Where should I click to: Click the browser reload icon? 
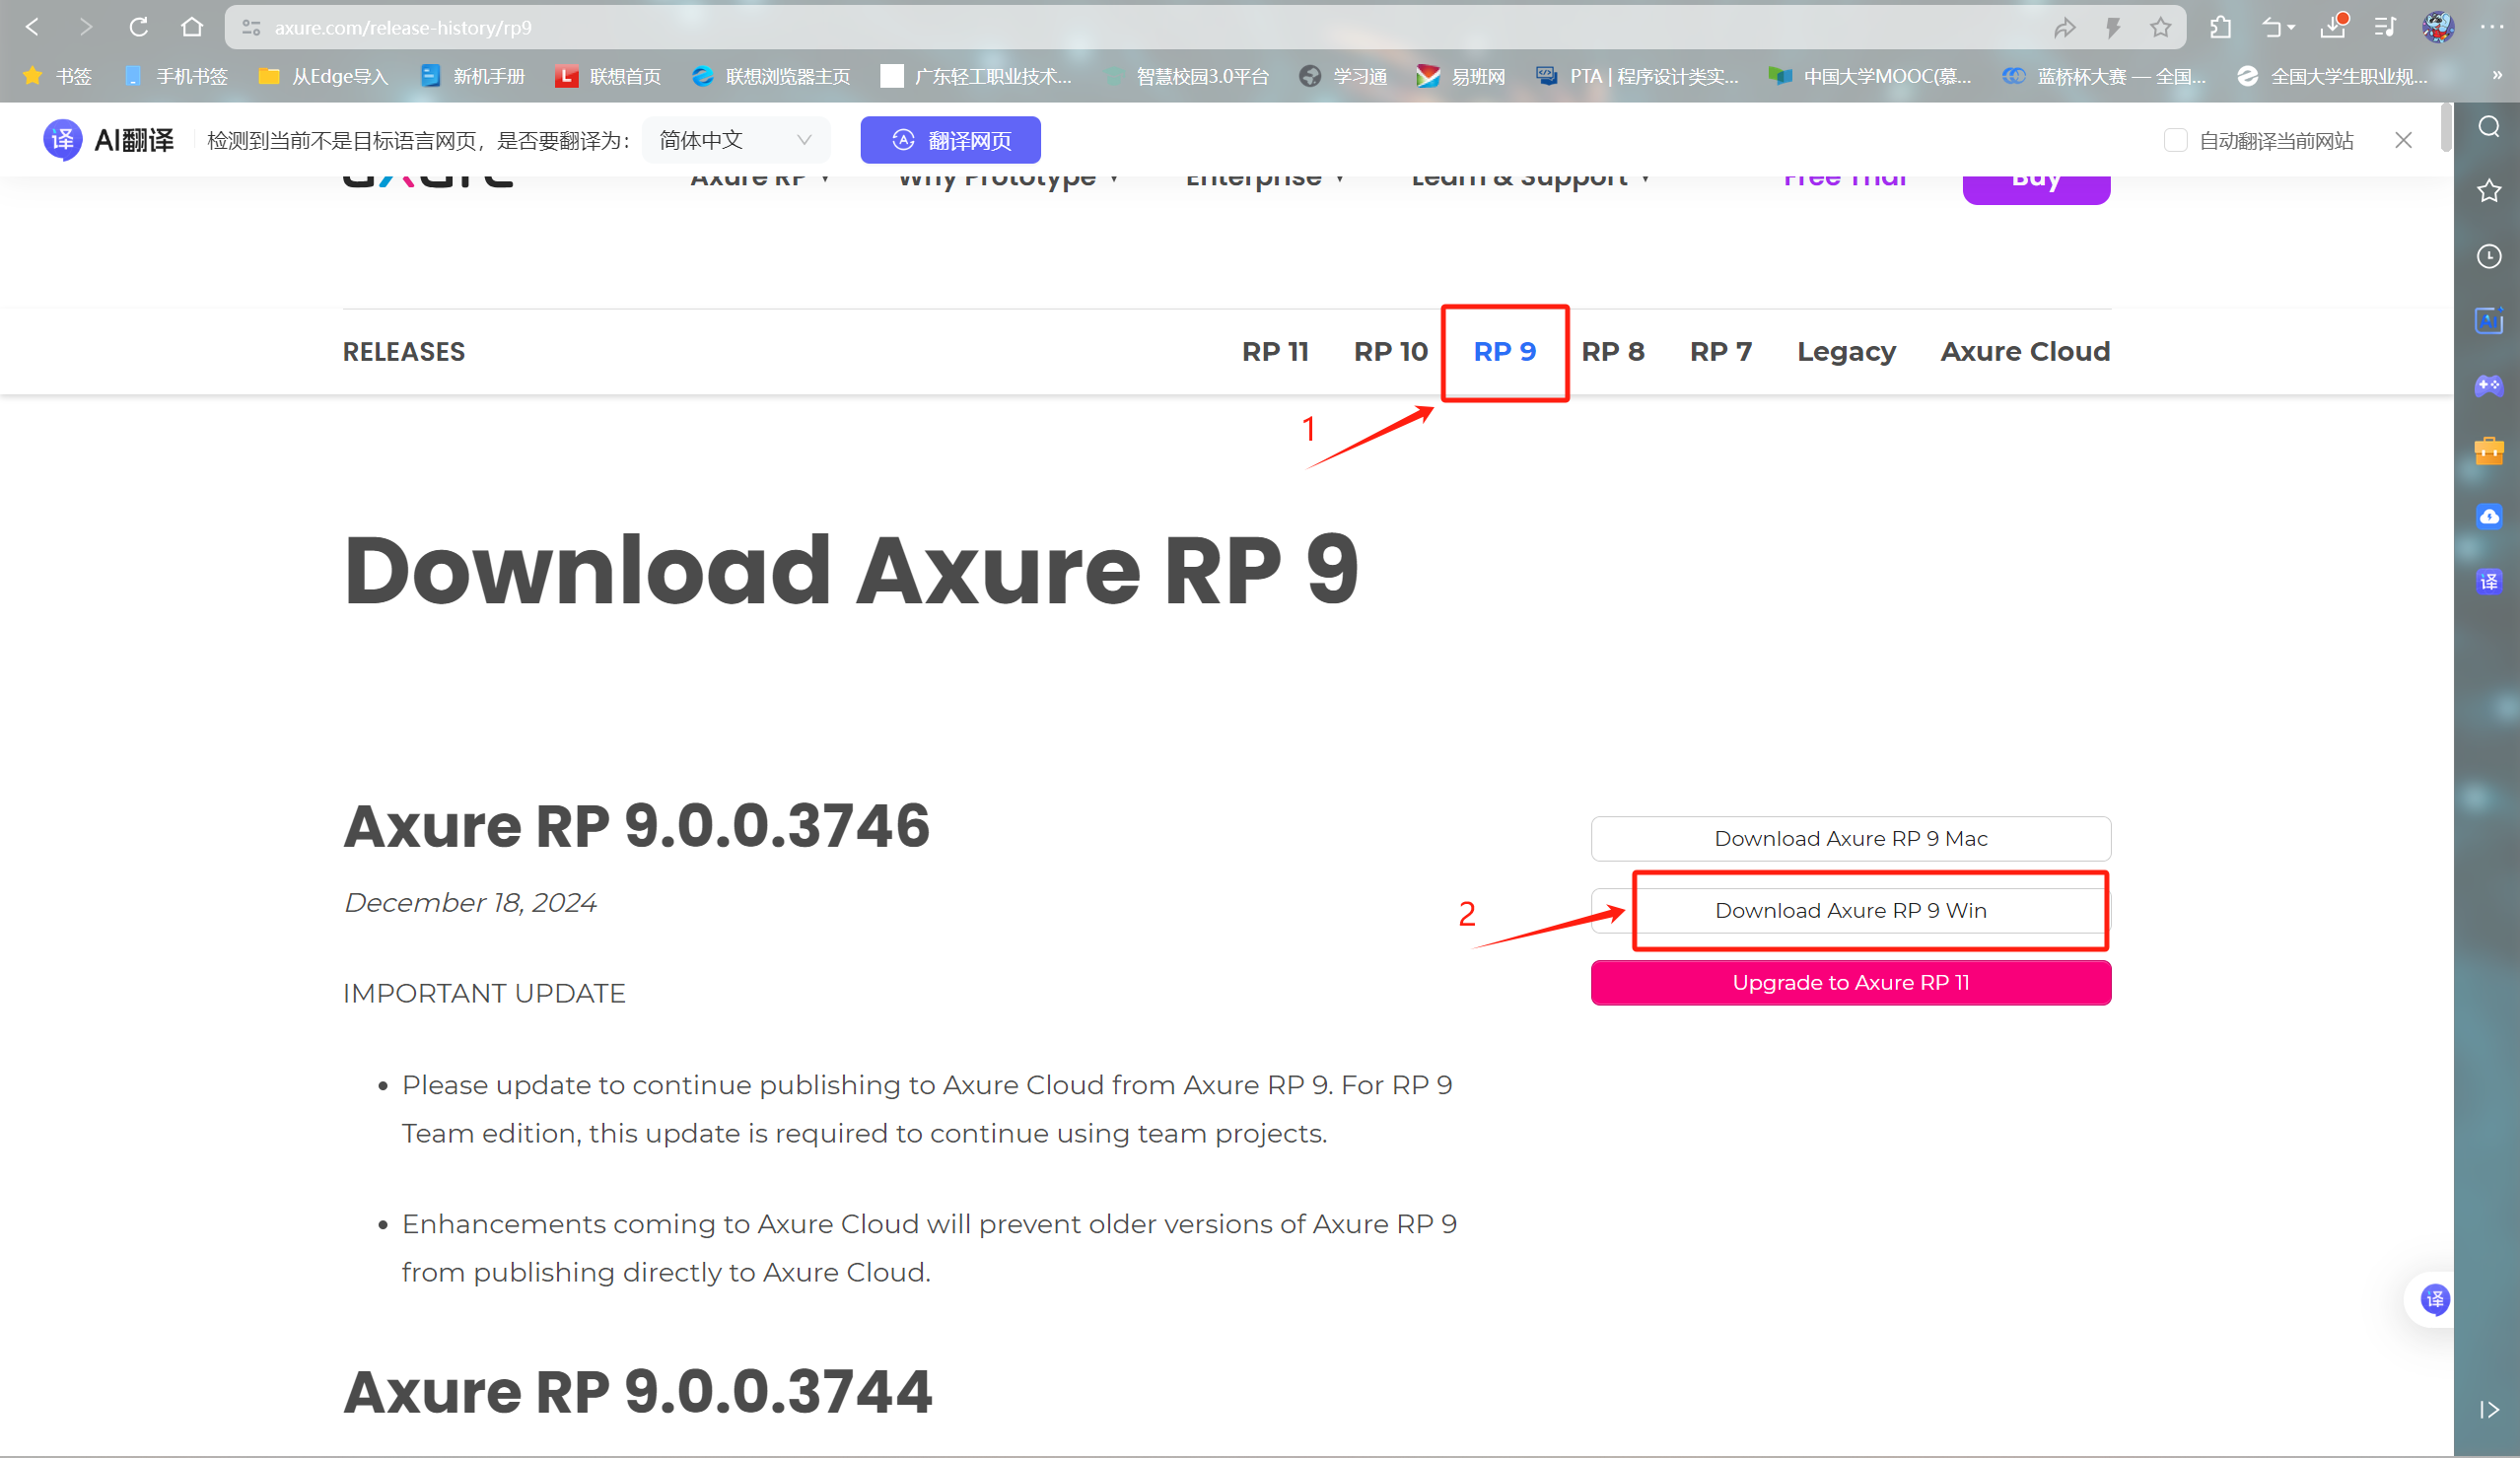tap(139, 27)
